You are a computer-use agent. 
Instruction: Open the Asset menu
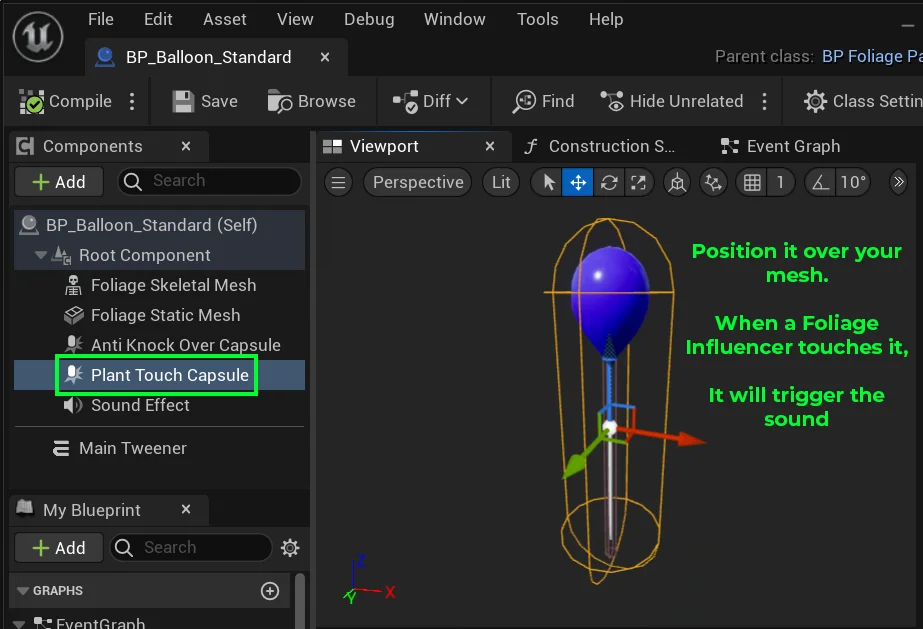click(x=224, y=20)
